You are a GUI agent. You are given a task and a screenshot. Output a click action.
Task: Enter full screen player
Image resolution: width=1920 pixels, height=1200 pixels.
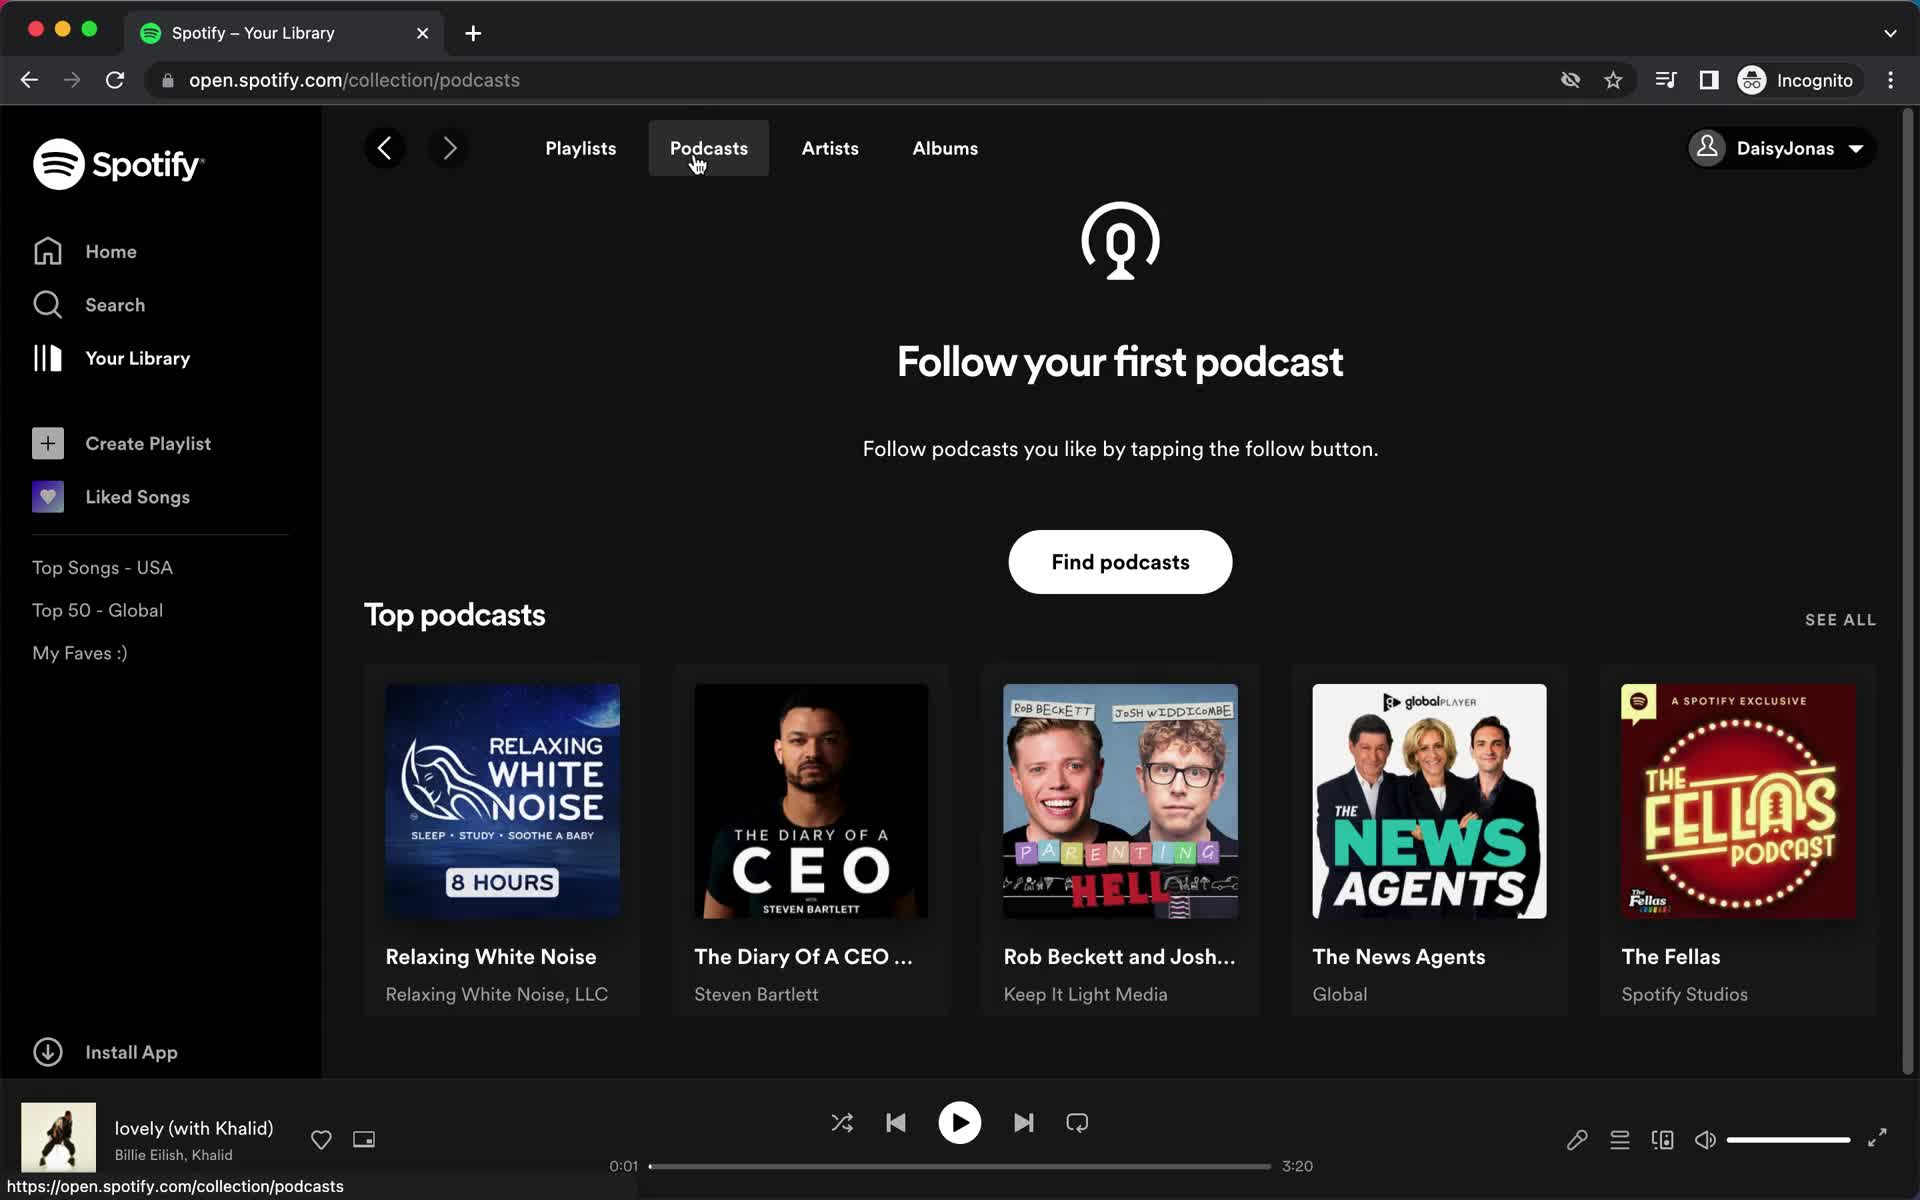[1877, 1138]
